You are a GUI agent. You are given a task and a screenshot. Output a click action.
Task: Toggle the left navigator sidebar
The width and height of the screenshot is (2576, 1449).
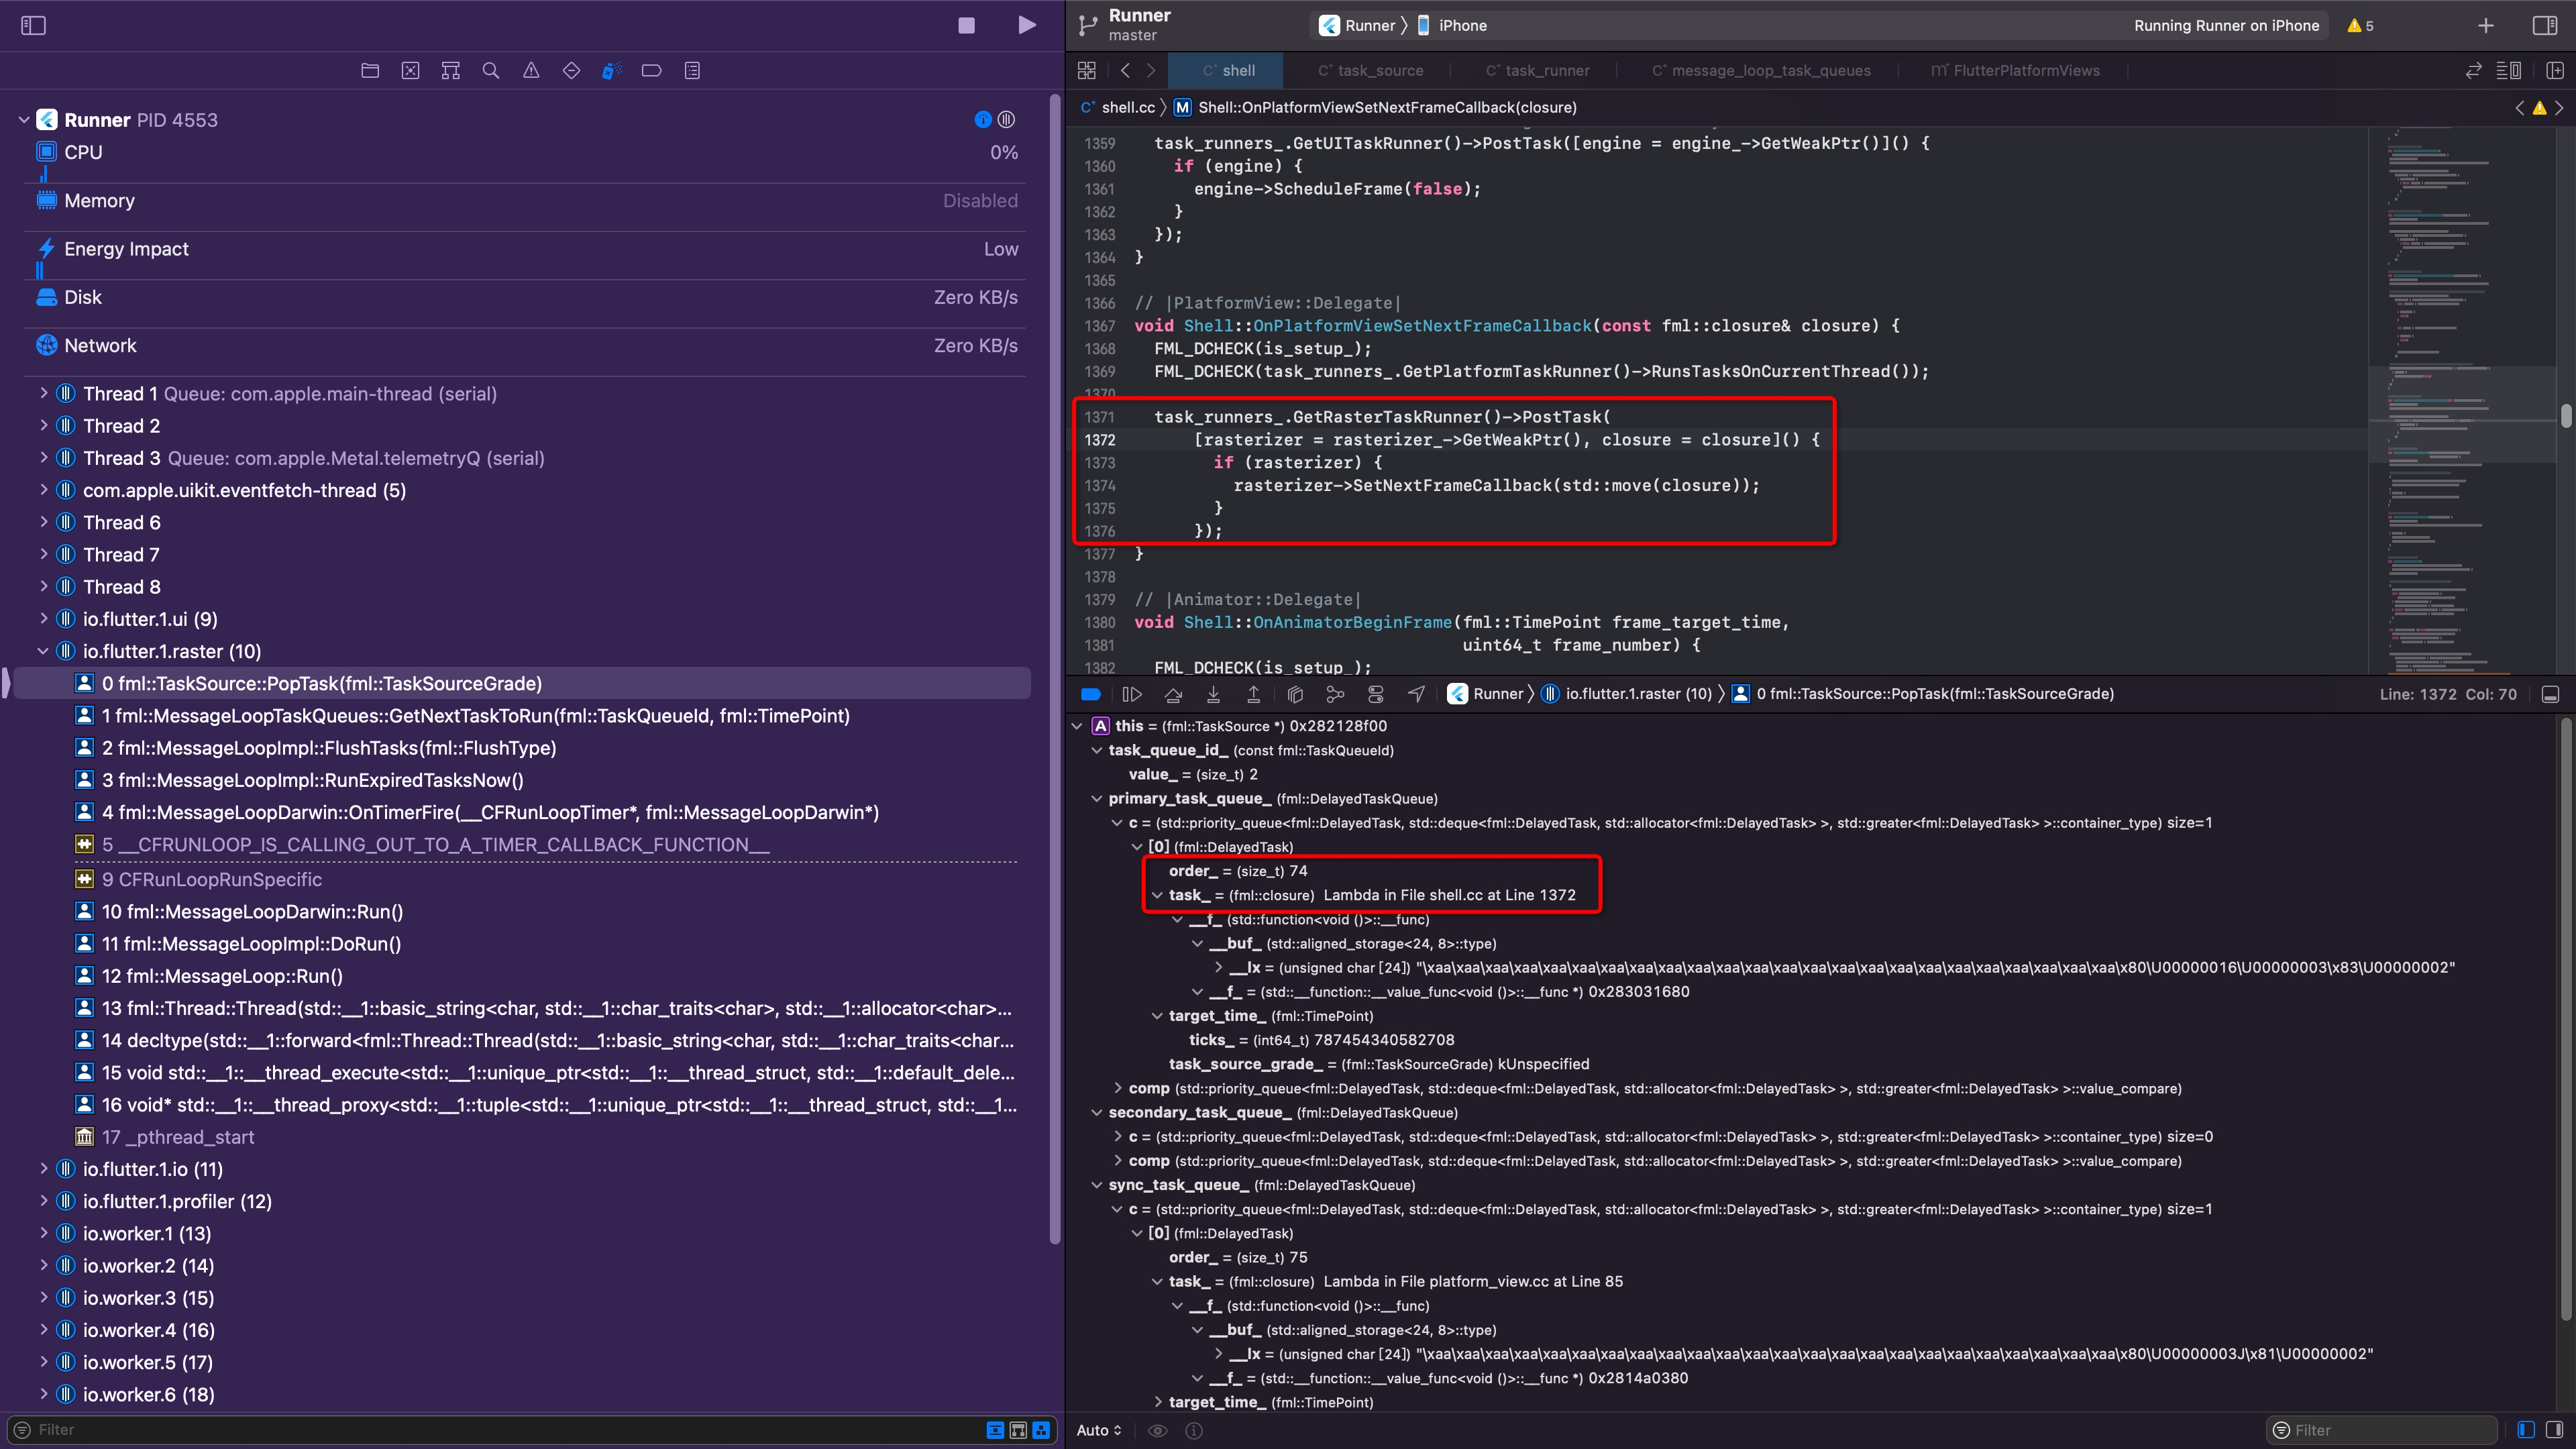click(x=33, y=25)
